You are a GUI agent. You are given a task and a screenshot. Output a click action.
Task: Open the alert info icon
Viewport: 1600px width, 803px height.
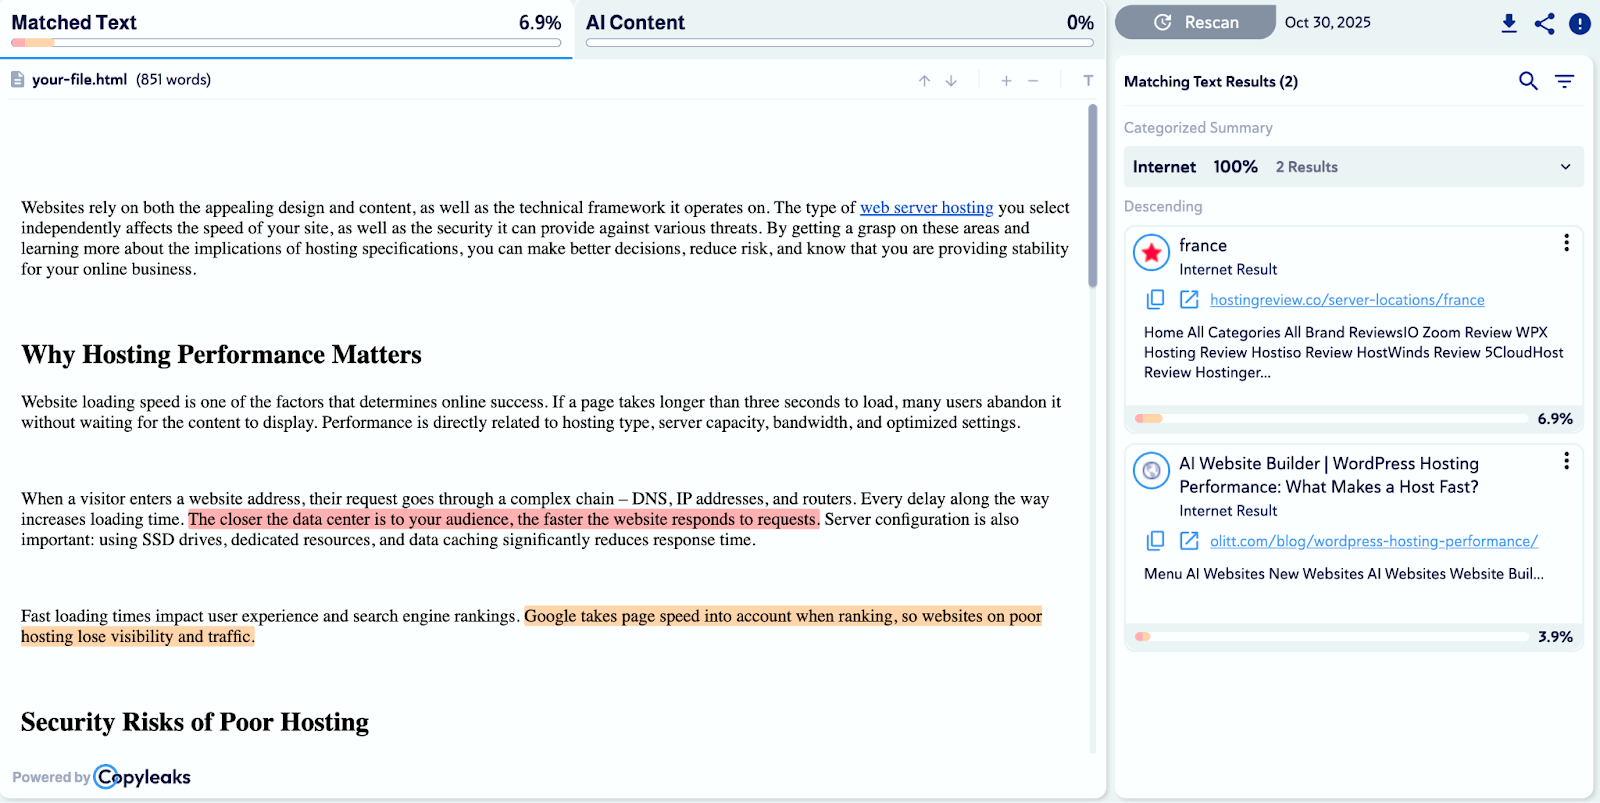coord(1580,23)
